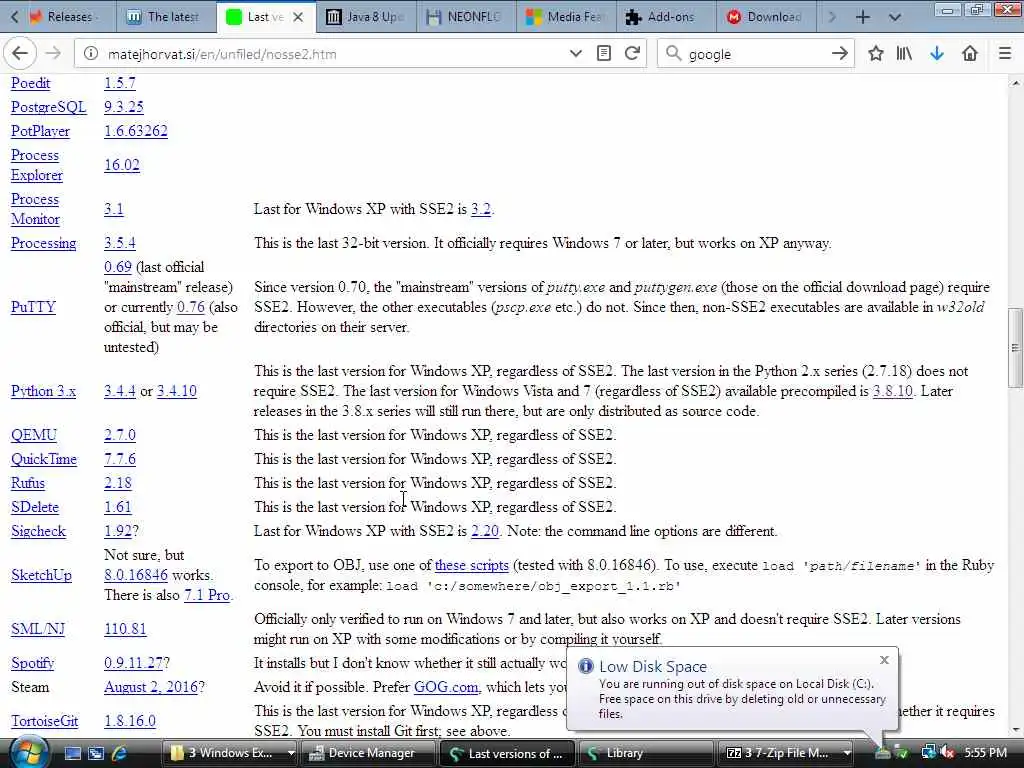Follow the PuTTY link
Screen dimensions: 1024x768
[33, 307]
